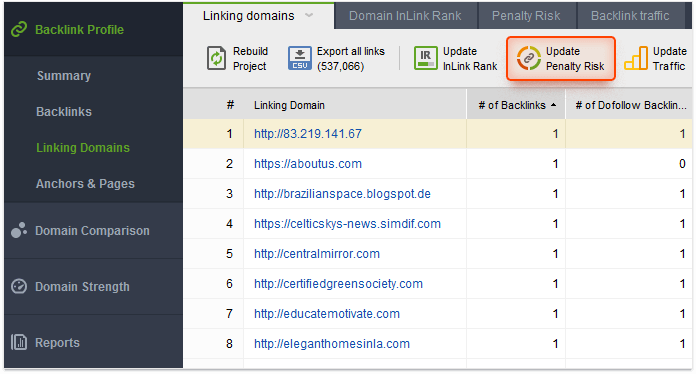Click the Rebuild Project refresh icon
Screen dimensions: 696x374
pos(217,59)
